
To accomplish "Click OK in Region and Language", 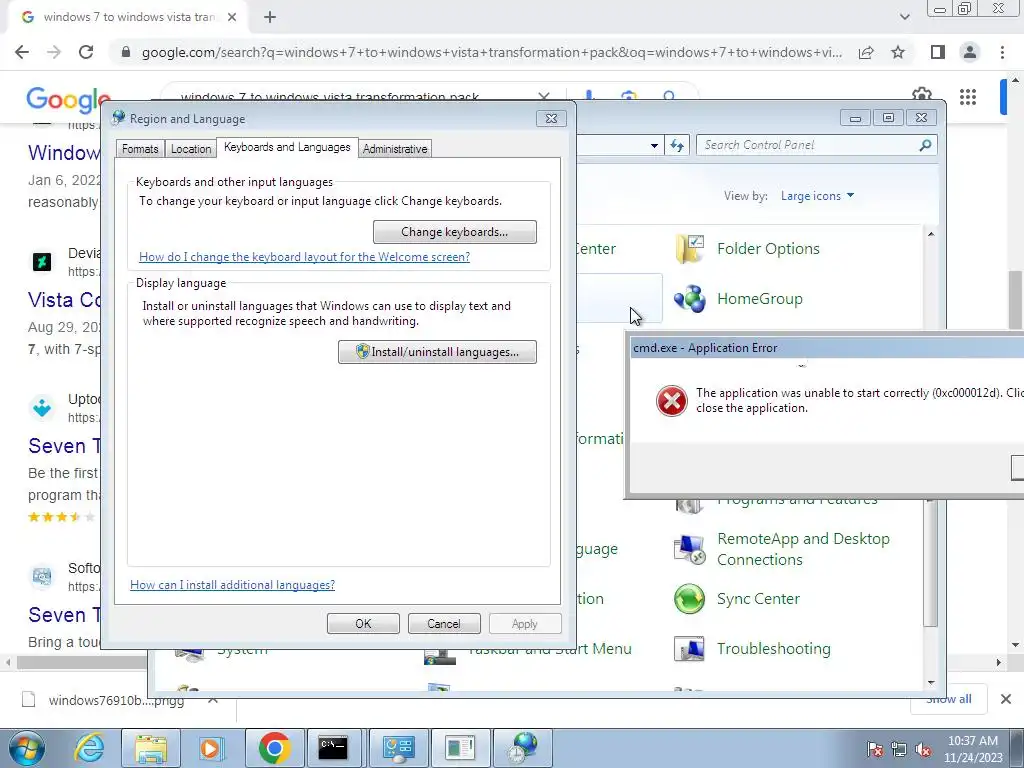I will click(363, 624).
